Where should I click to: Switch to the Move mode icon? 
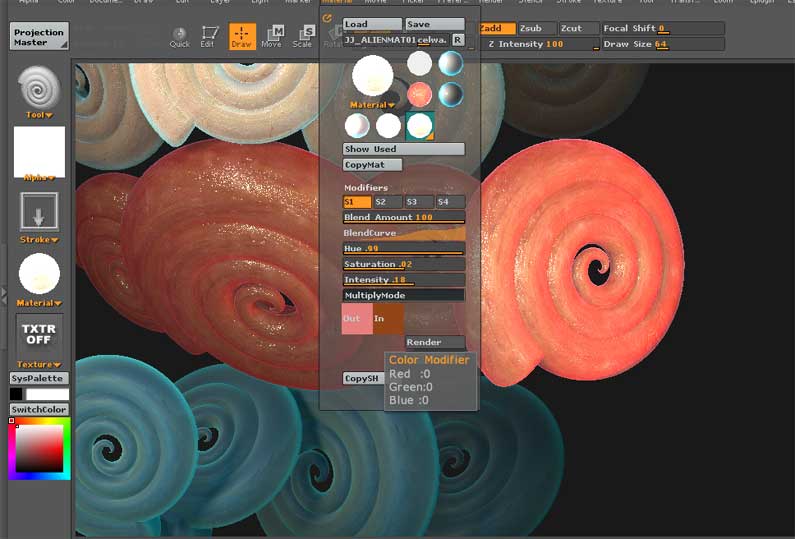click(x=272, y=37)
